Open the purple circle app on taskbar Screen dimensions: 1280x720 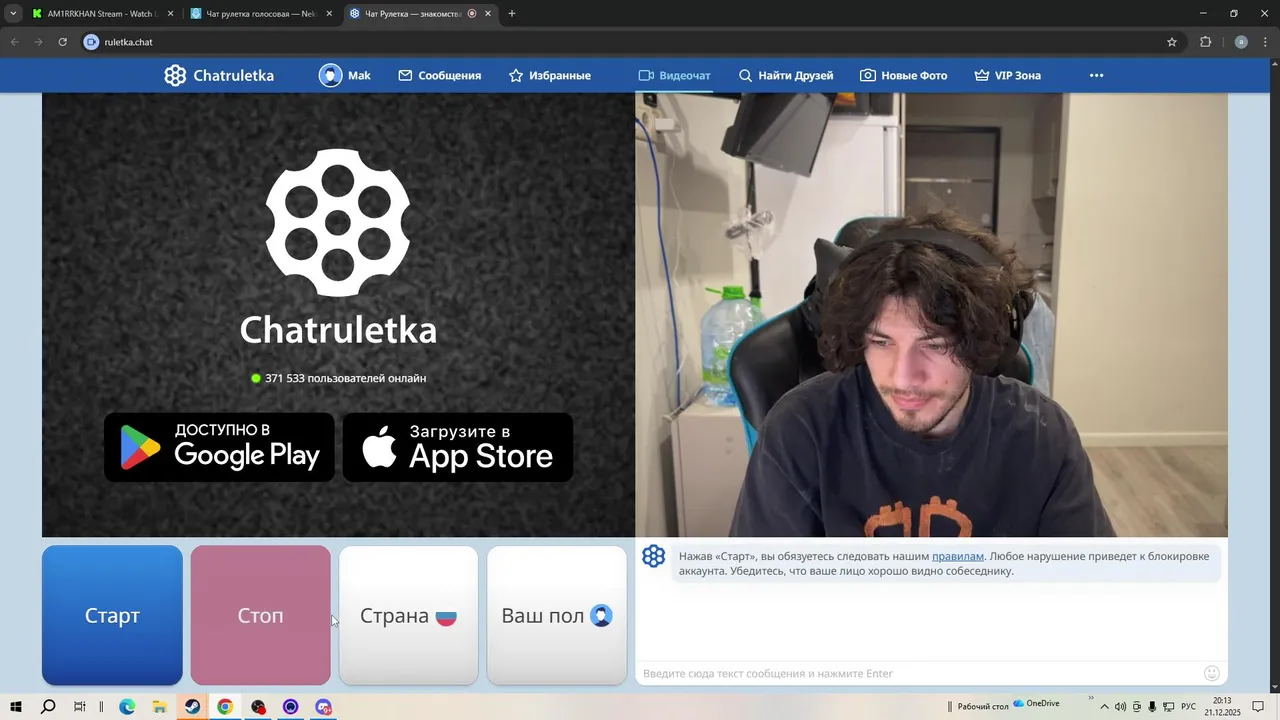pyautogui.click(x=291, y=707)
